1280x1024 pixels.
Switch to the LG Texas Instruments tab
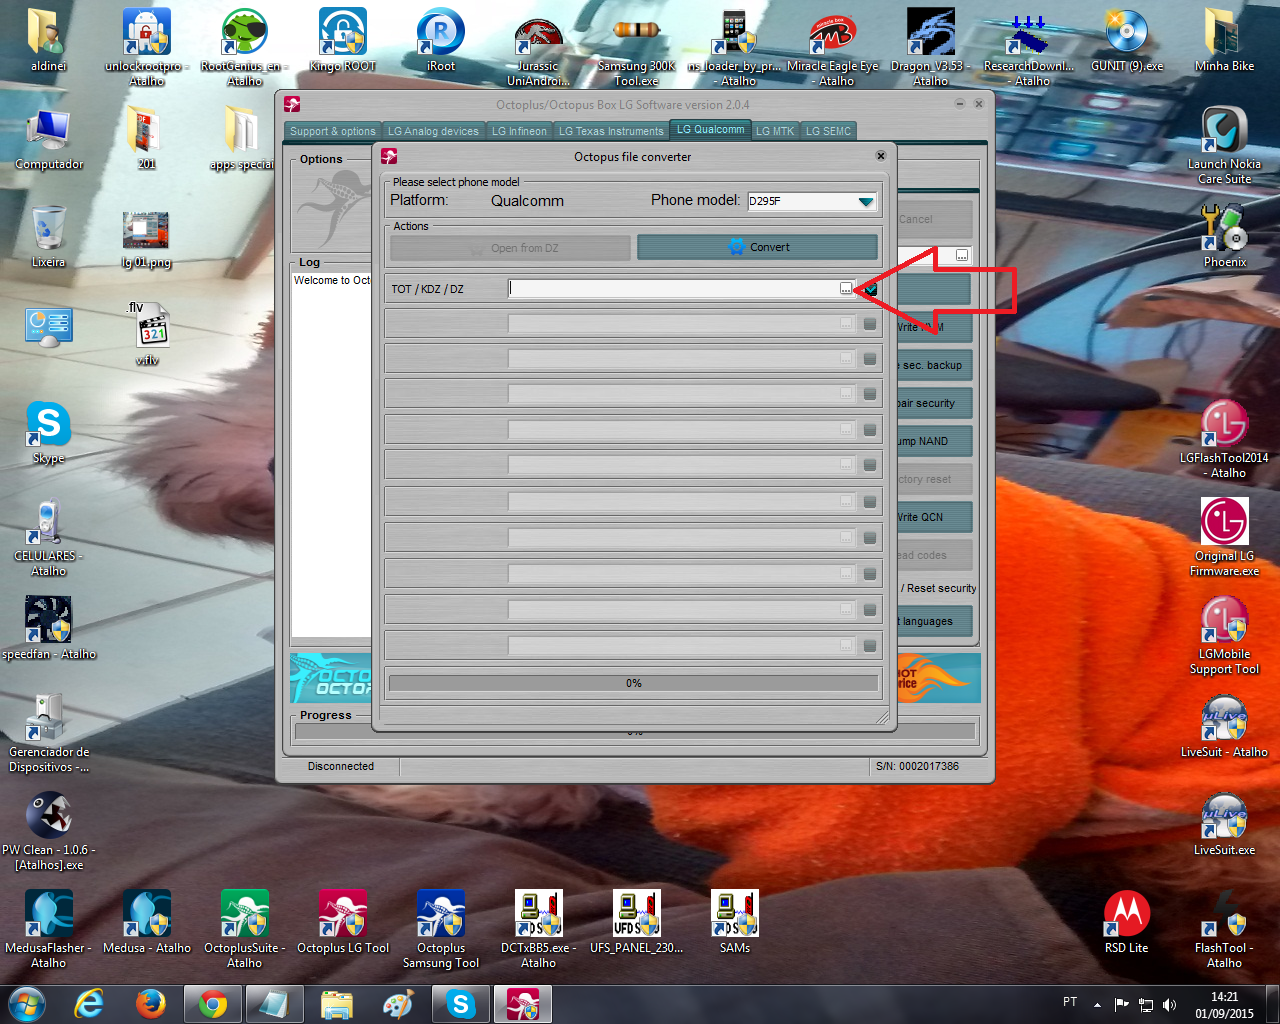[611, 131]
